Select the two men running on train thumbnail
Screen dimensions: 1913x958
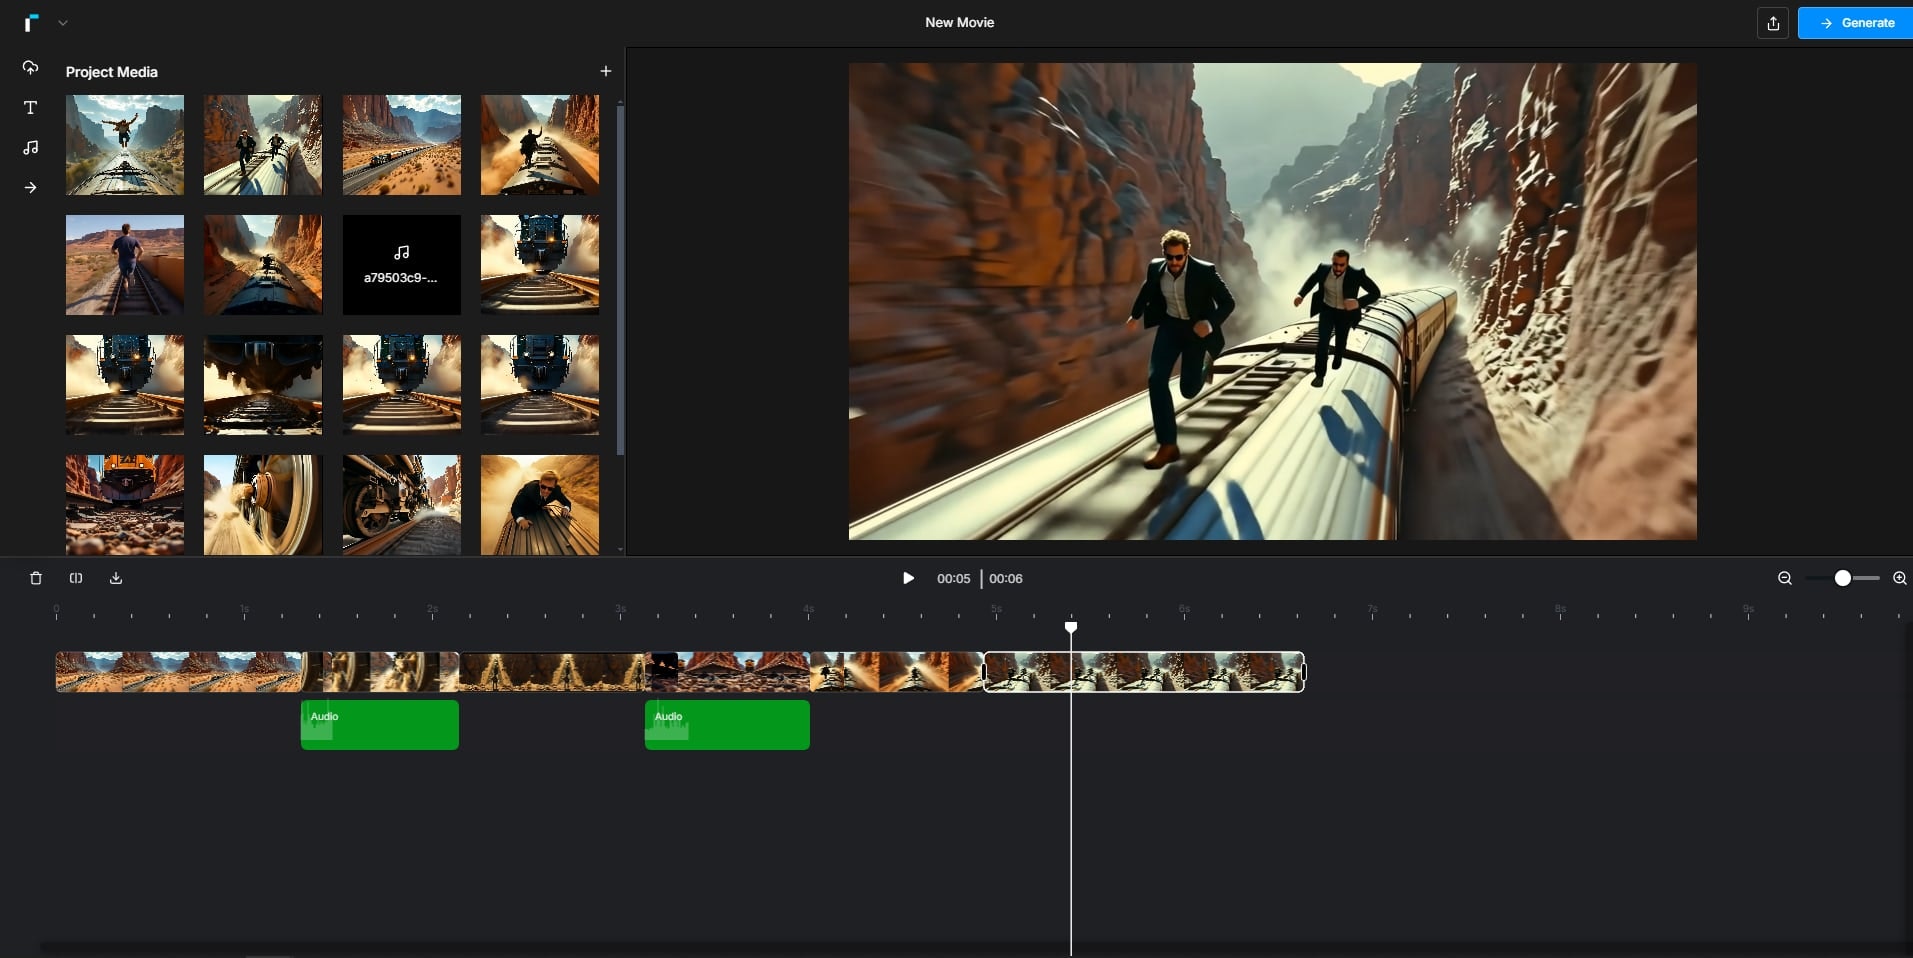point(263,145)
